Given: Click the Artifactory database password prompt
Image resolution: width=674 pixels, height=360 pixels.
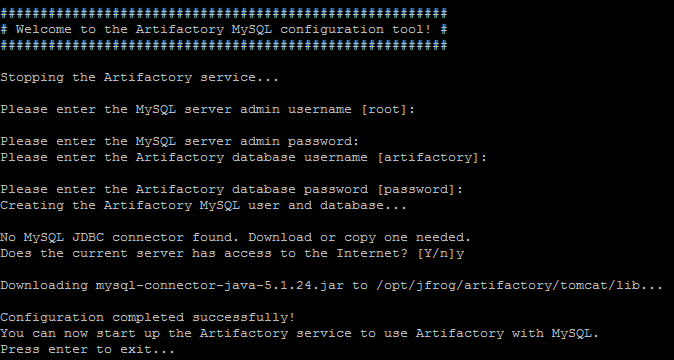Looking at the screenshot, I should [x=232, y=189].
